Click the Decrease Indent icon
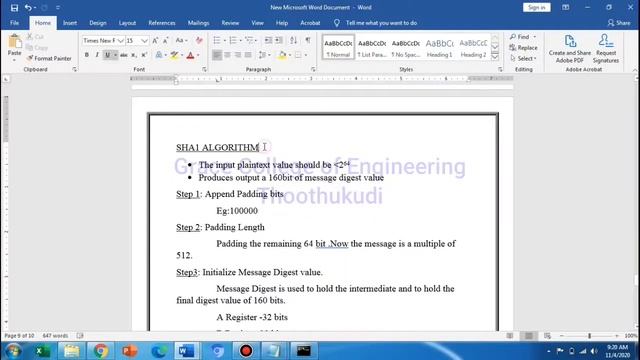640x360 pixels. [268, 40]
